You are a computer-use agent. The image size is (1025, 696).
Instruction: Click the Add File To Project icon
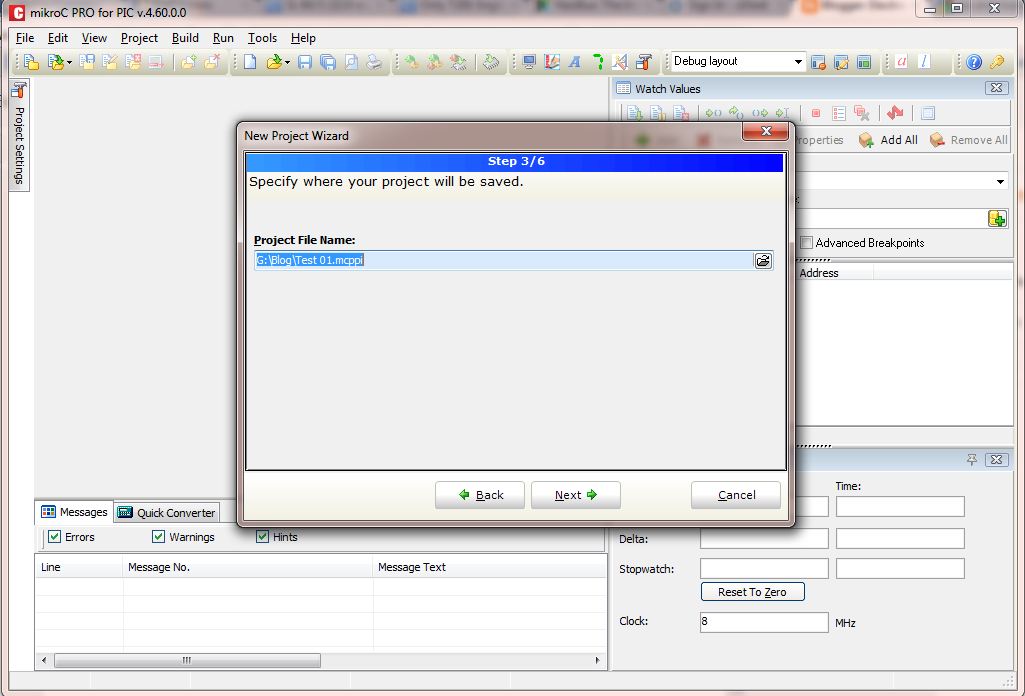click(x=189, y=62)
